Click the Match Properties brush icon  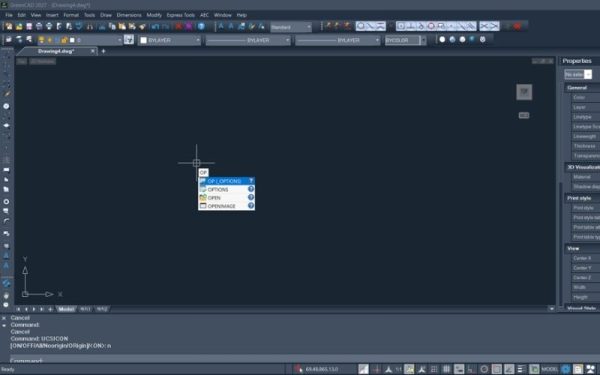click(142, 26)
